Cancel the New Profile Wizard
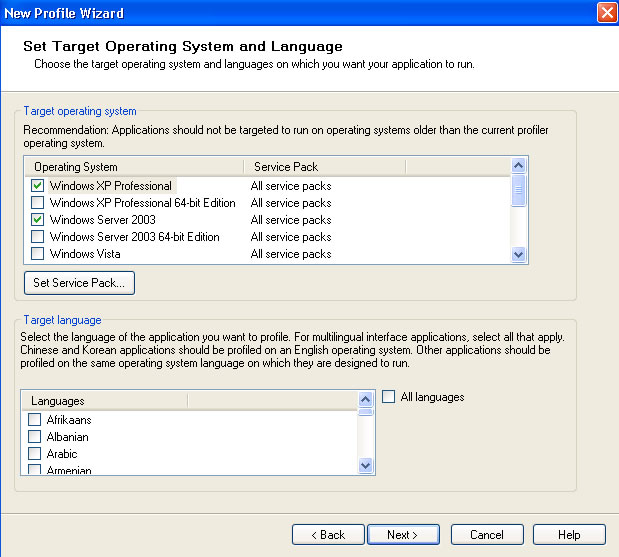This screenshot has width=619, height=557. tap(487, 534)
